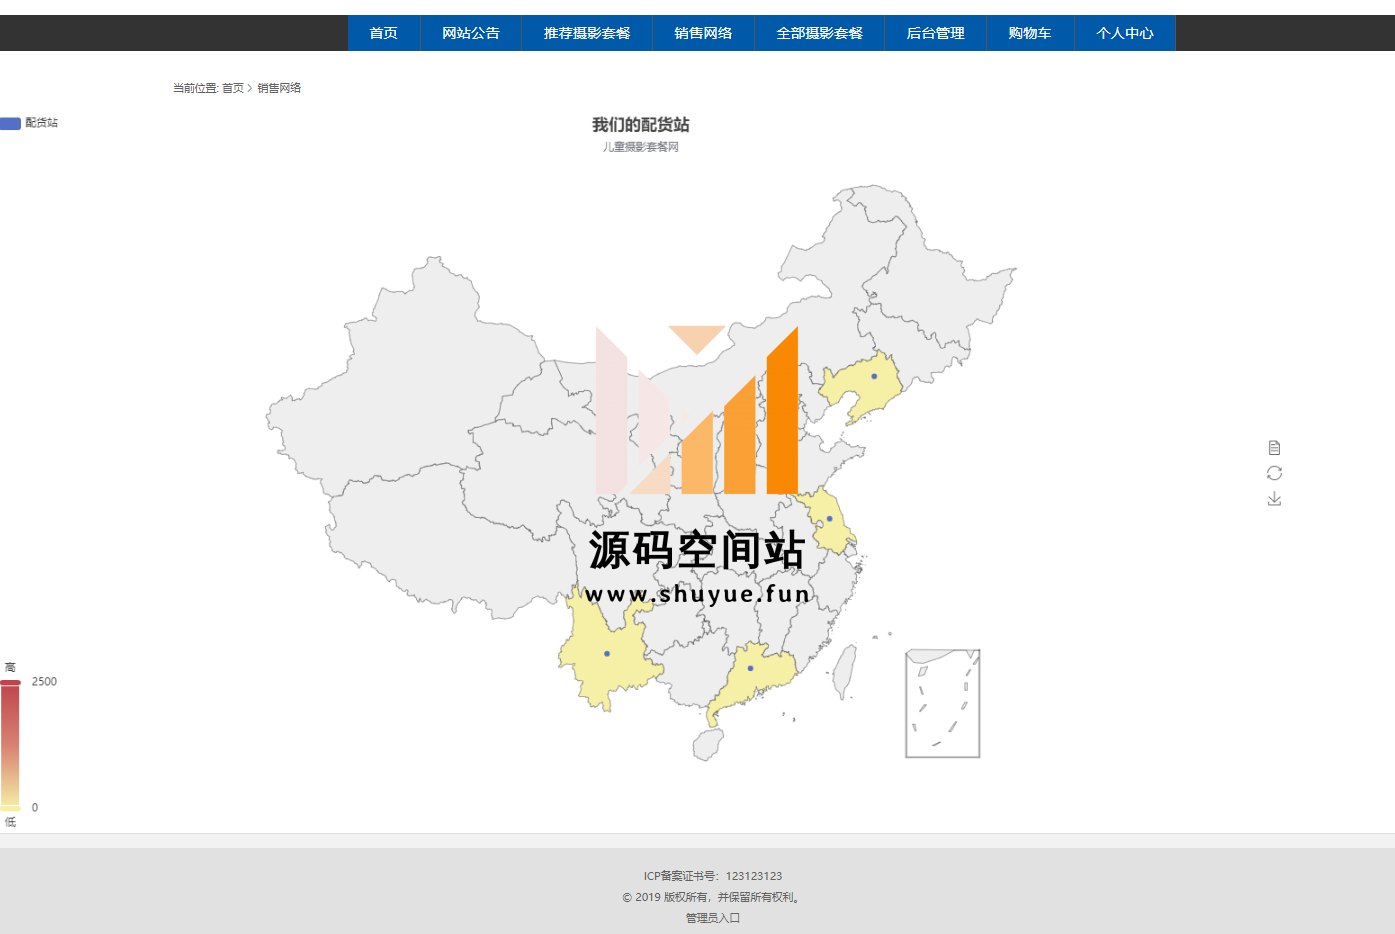Click the 儿童摄影套餐网 subtitle link
This screenshot has width=1395, height=934.
coord(640,147)
